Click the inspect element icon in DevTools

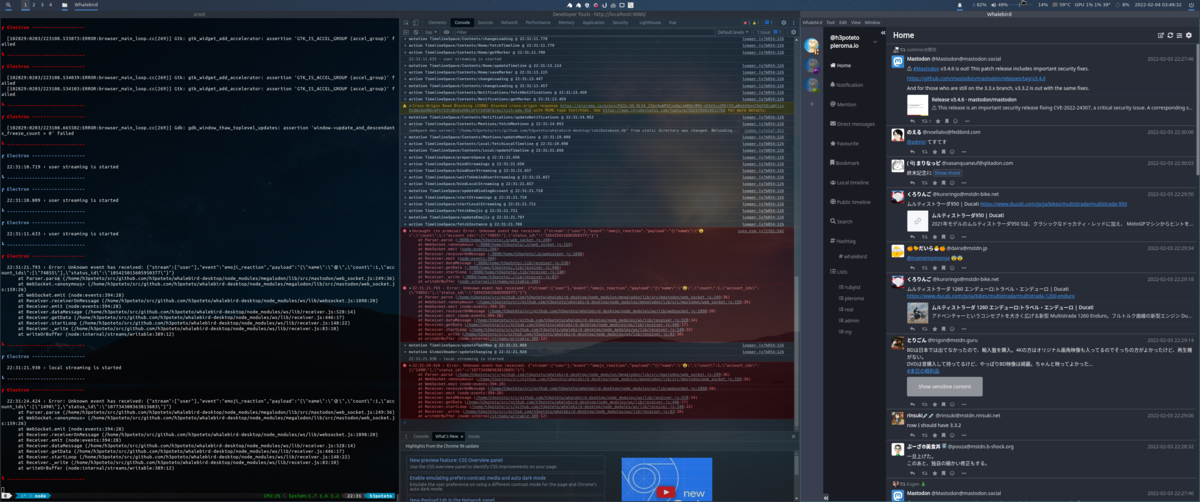point(406,22)
